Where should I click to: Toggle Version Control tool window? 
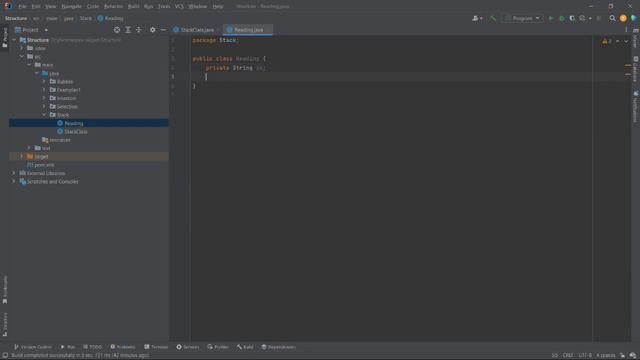coord(33,347)
